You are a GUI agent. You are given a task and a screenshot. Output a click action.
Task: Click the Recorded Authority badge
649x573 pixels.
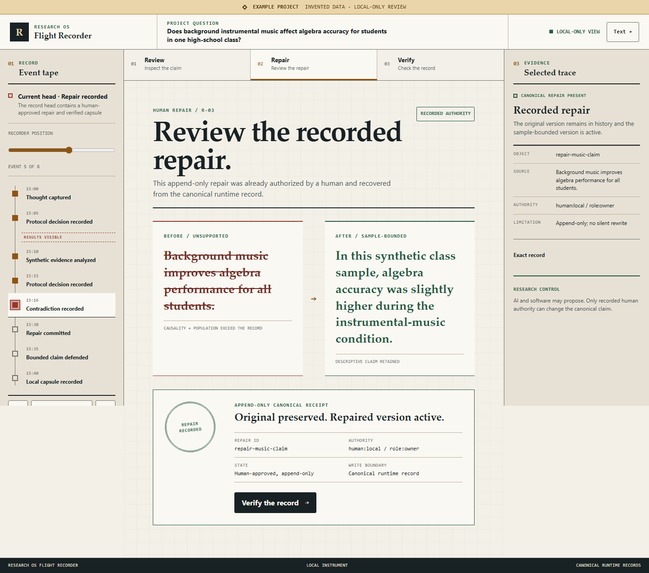tap(445, 113)
